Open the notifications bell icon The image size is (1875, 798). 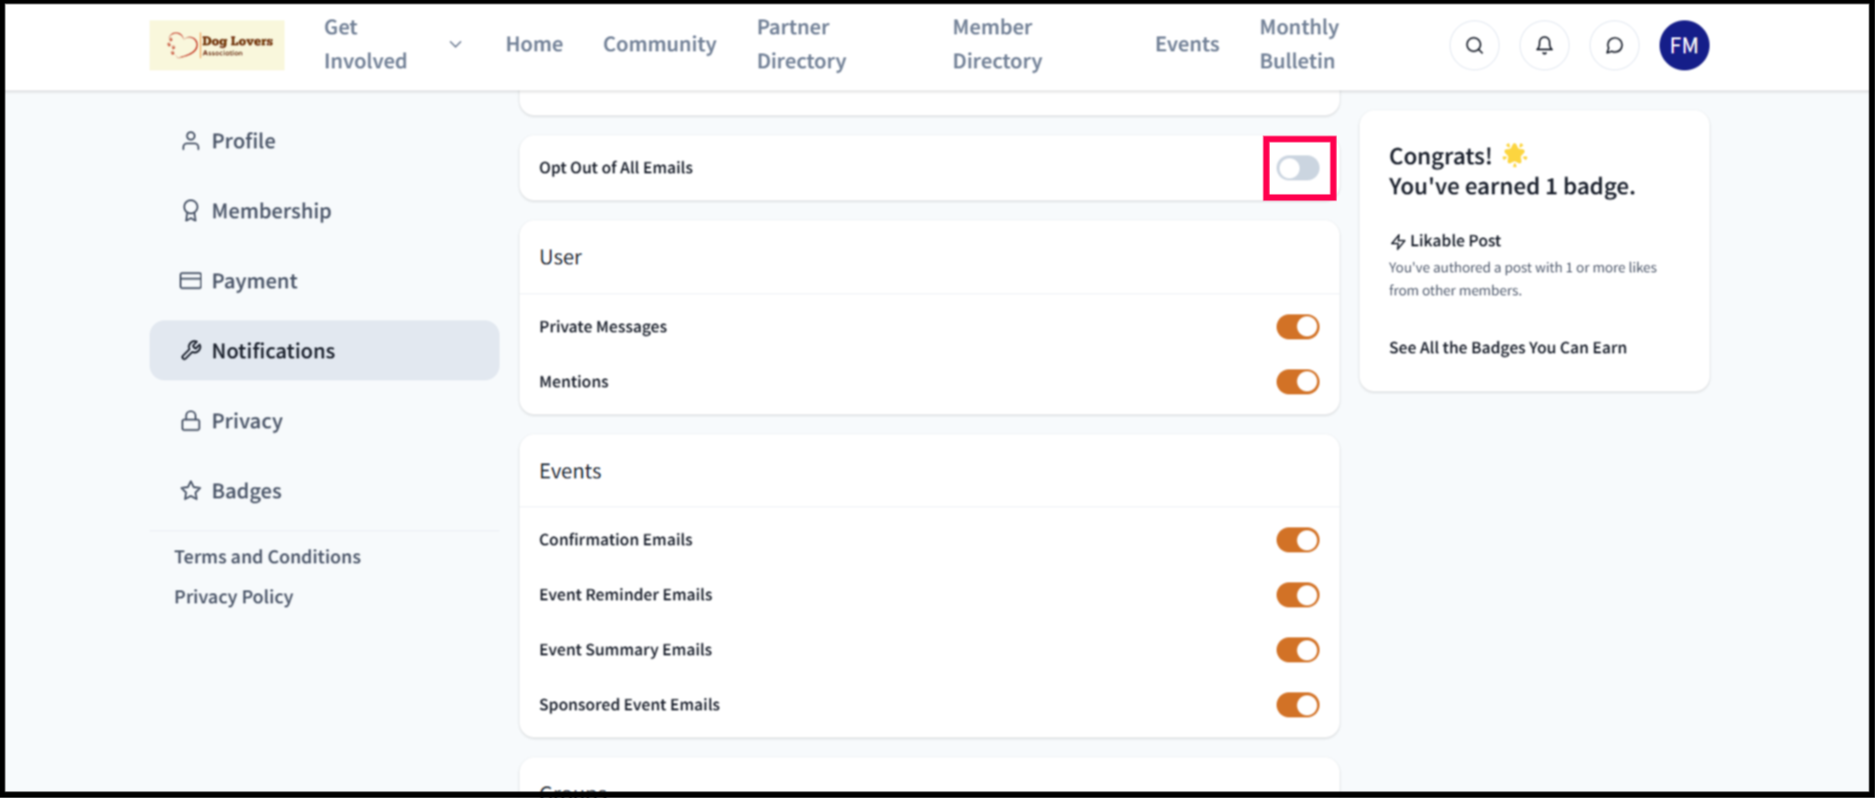(1544, 45)
